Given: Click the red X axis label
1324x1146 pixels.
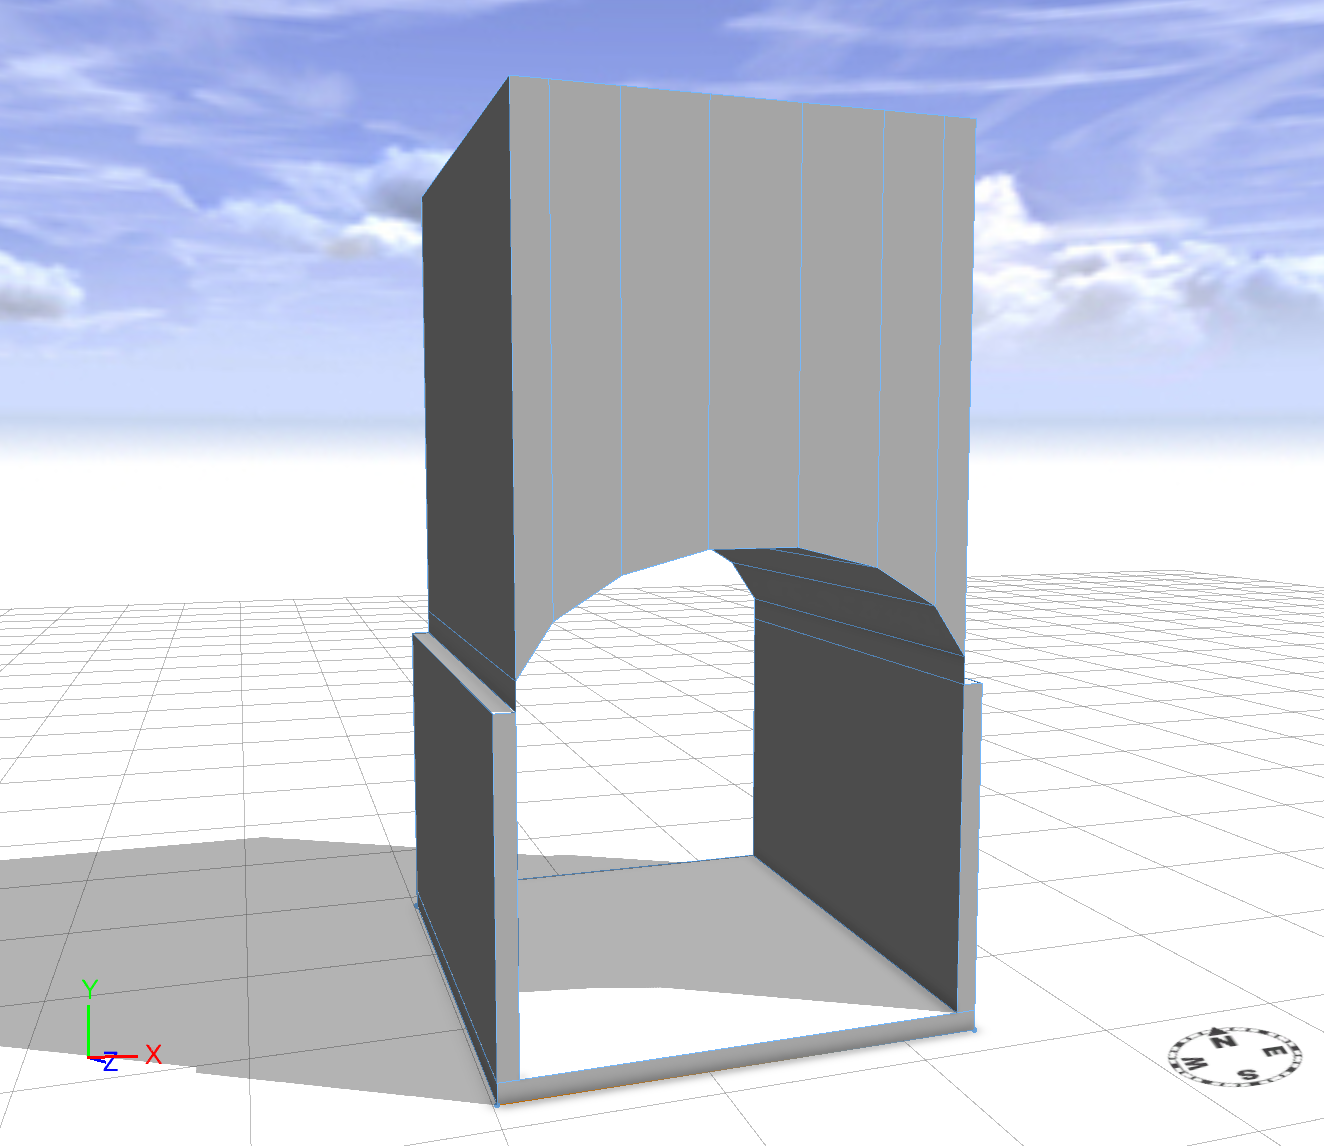Looking at the screenshot, I should (153, 1054).
